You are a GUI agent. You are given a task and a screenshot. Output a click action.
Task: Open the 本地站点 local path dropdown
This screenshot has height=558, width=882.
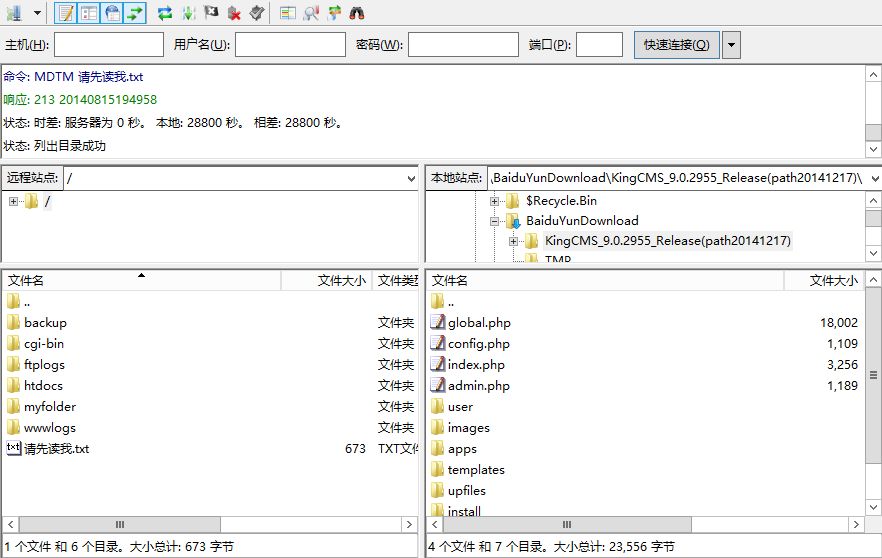pos(875,178)
